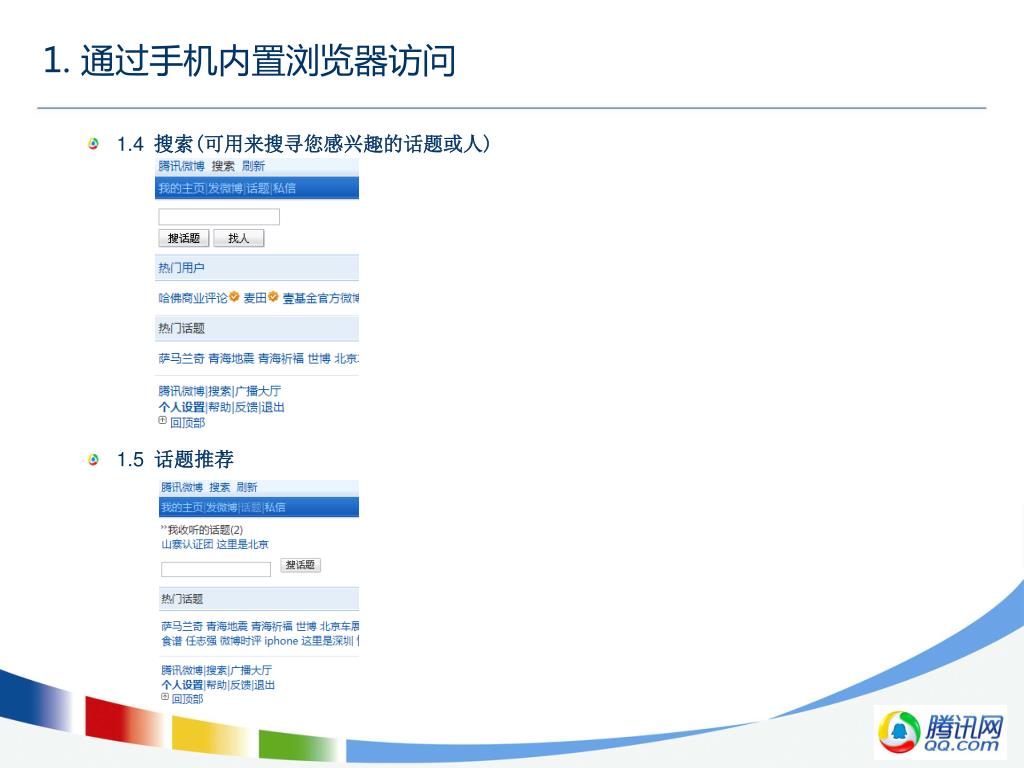Click footer 退出 in 1.4 screenshot
The image size is (1024, 768).
point(273,408)
